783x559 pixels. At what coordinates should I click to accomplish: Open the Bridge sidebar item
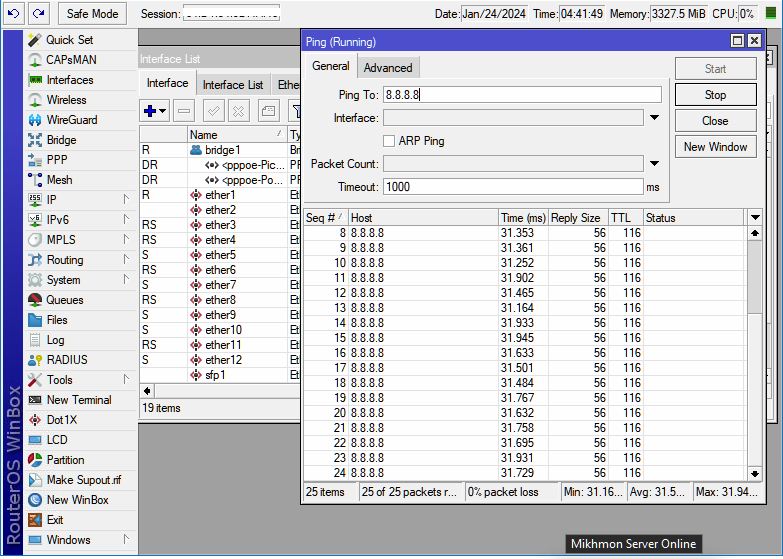(x=61, y=140)
